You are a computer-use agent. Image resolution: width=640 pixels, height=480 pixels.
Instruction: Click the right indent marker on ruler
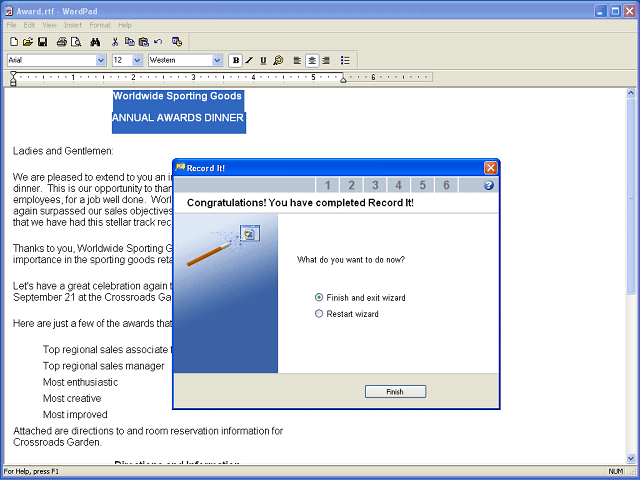pos(343,79)
